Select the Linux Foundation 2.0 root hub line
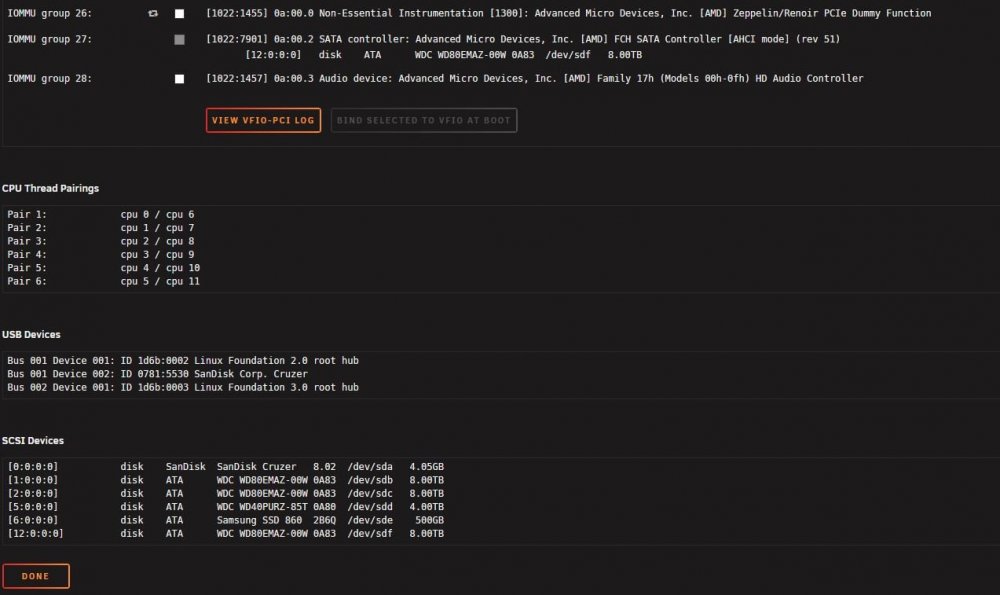1000x595 pixels. [x=183, y=360]
